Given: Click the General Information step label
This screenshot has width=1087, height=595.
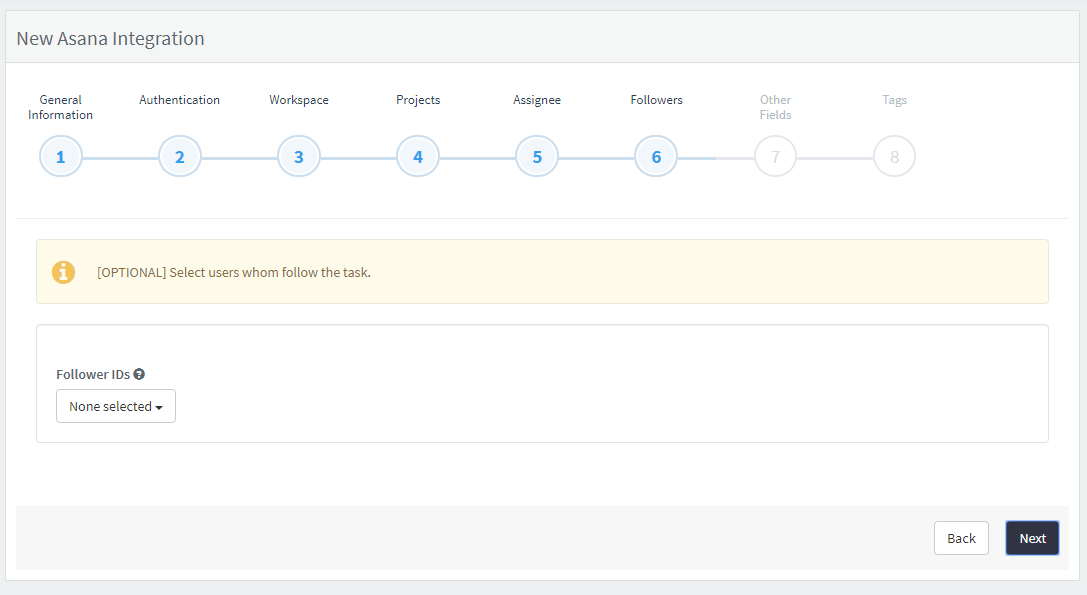Looking at the screenshot, I should [60, 107].
